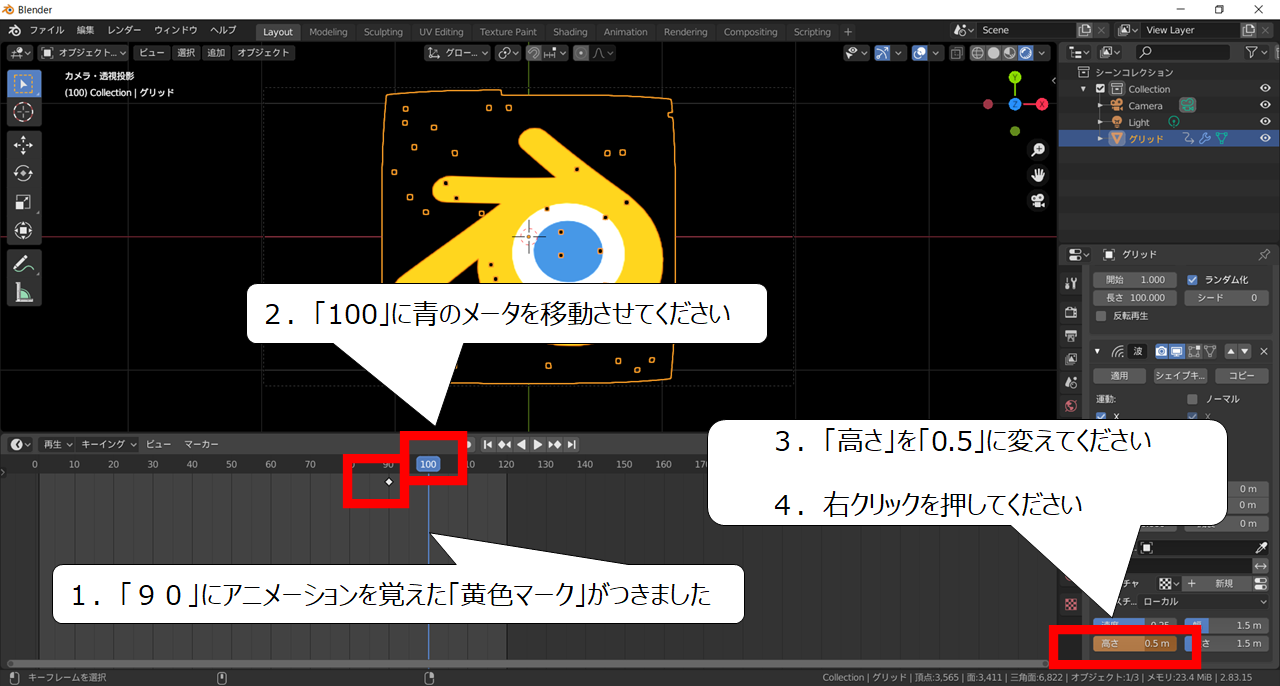Viewport: 1280px width, 686px height.
Task: Click the X axis on navigation gizmo
Action: (1042, 104)
